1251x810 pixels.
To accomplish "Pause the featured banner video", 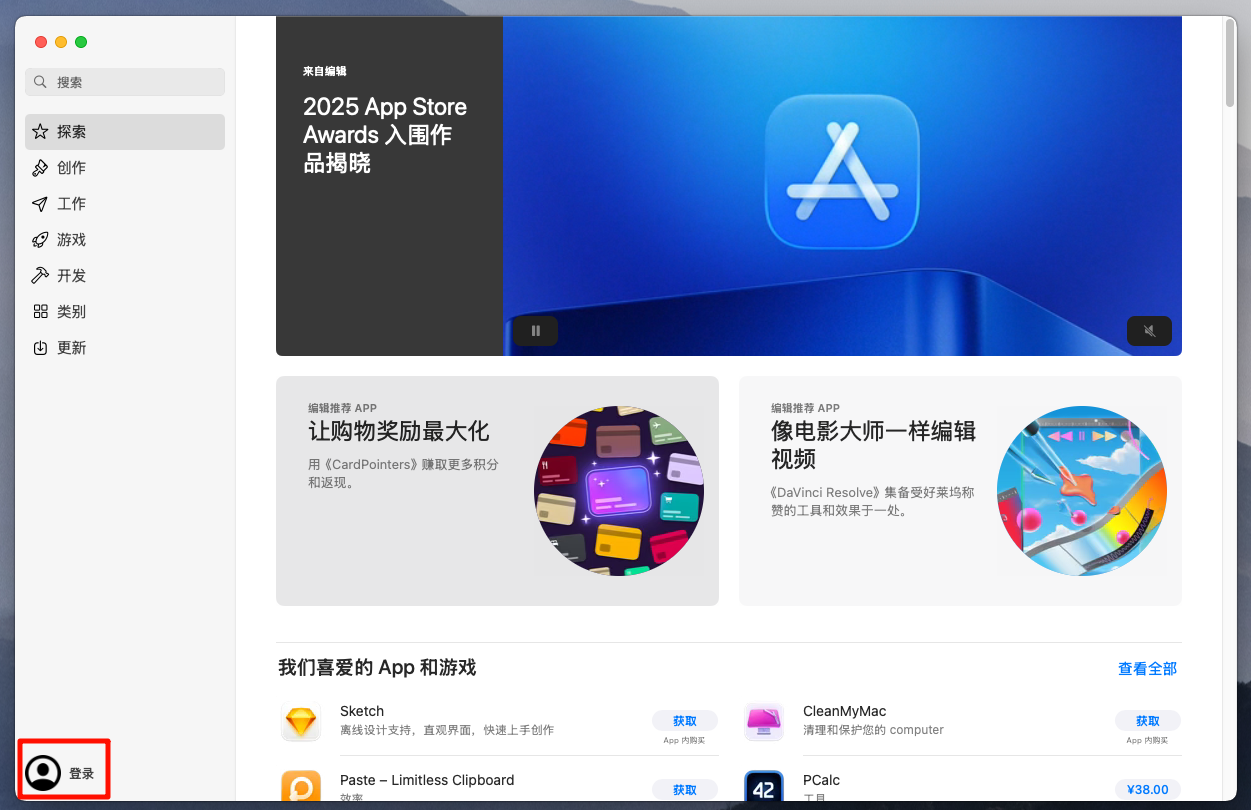I will (536, 331).
